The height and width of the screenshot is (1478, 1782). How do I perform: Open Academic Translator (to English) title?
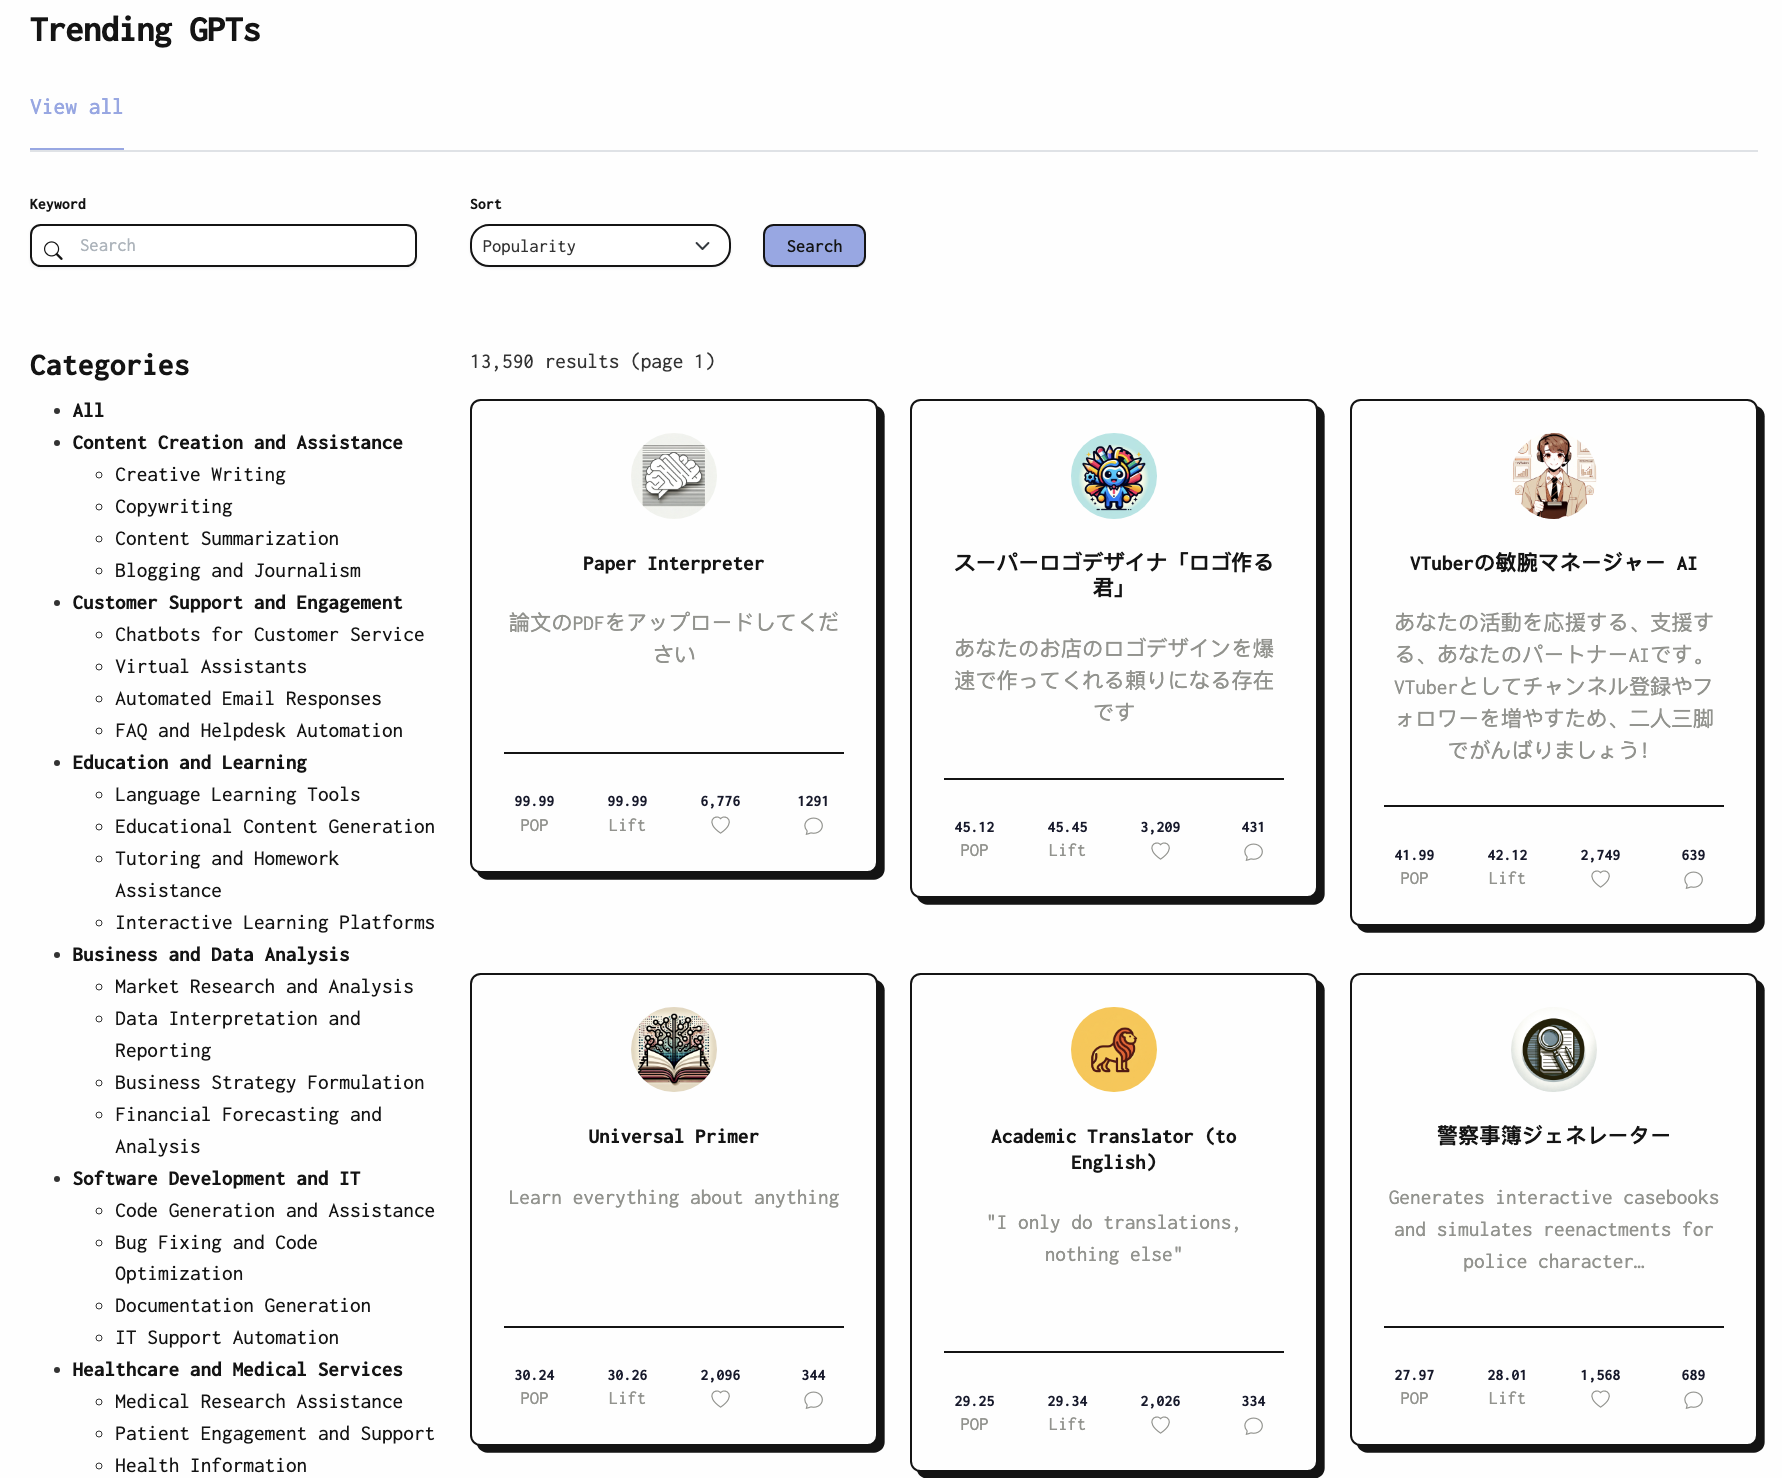click(x=1113, y=1149)
